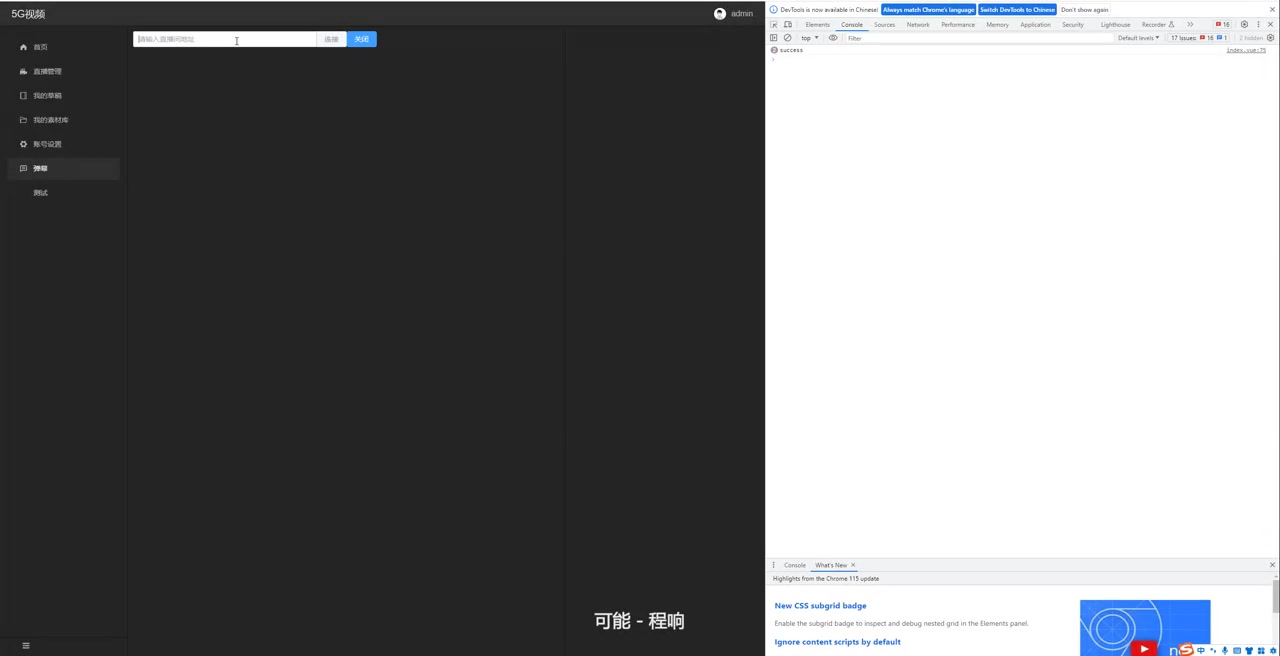Toggle the console sidebar panel icon
Viewport: 1280px width, 656px height.
click(x=774, y=38)
